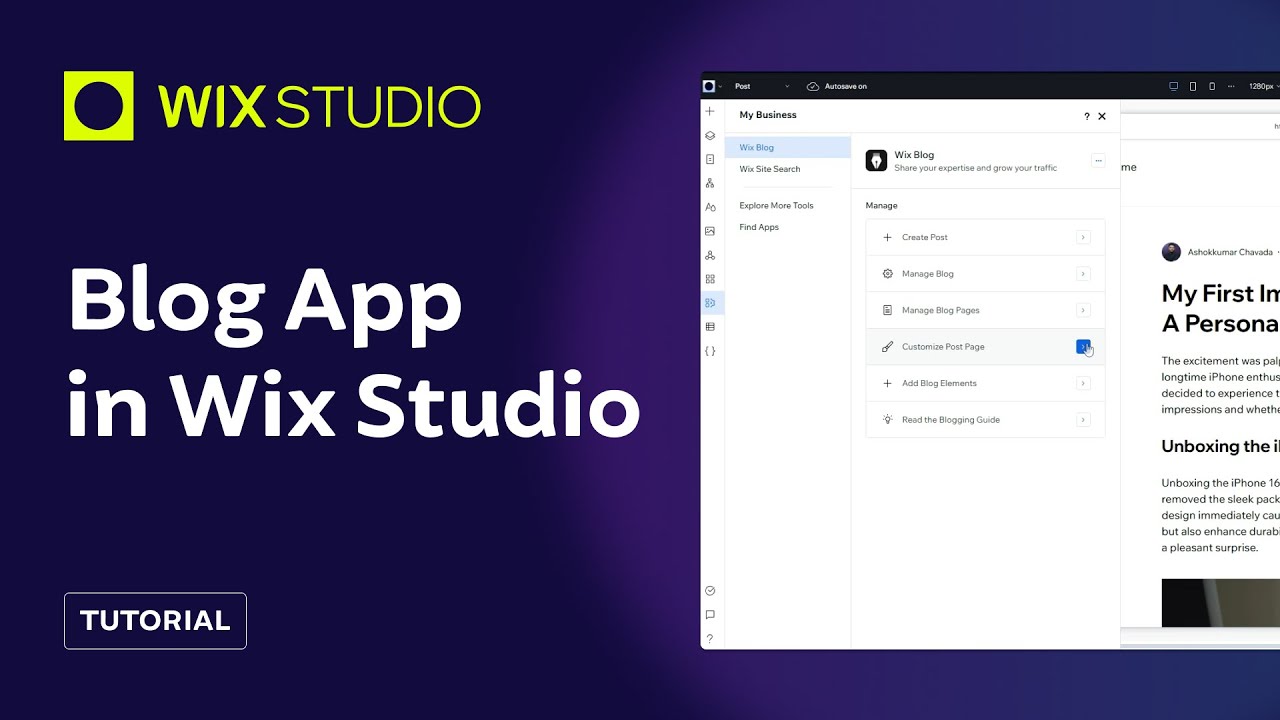The image size is (1280, 720).
Task: Click the lightbulb icon beside Blogging Guide
Action: pyautogui.click(x=887, y=420)
